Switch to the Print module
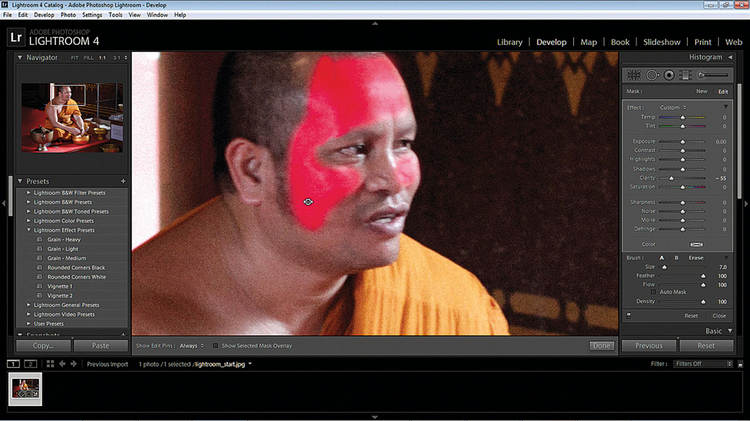Screen dimensions: 750x421 tap(703, 42)
